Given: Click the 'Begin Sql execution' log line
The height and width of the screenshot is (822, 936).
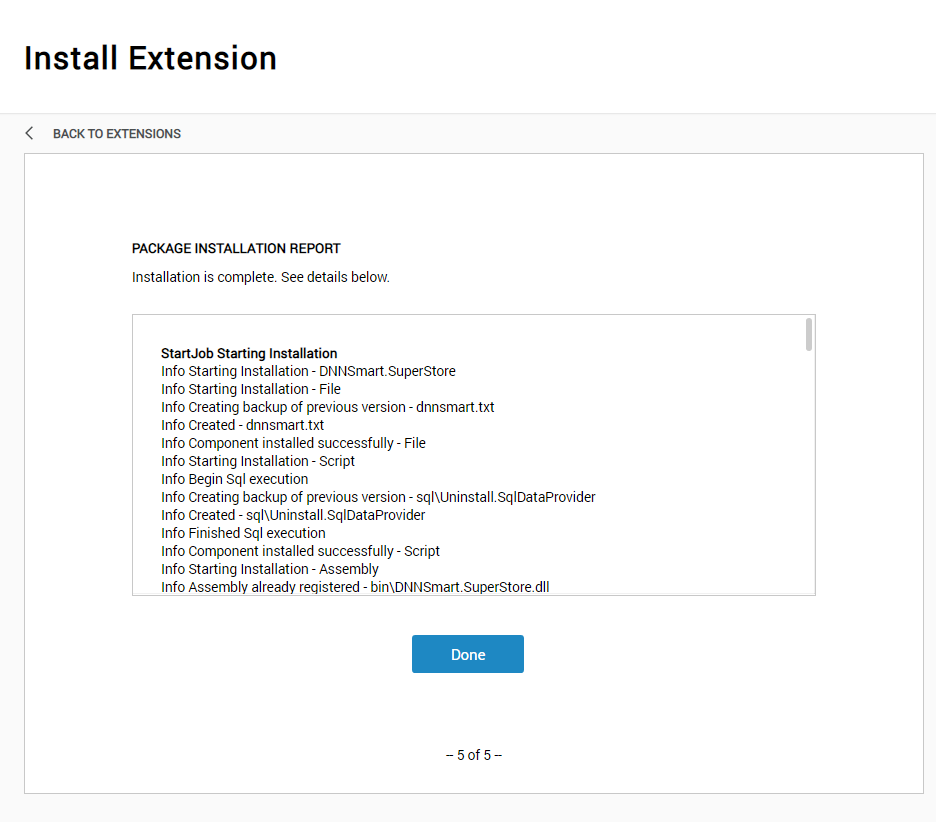Looking at the screenshot, I should [235, 479].
